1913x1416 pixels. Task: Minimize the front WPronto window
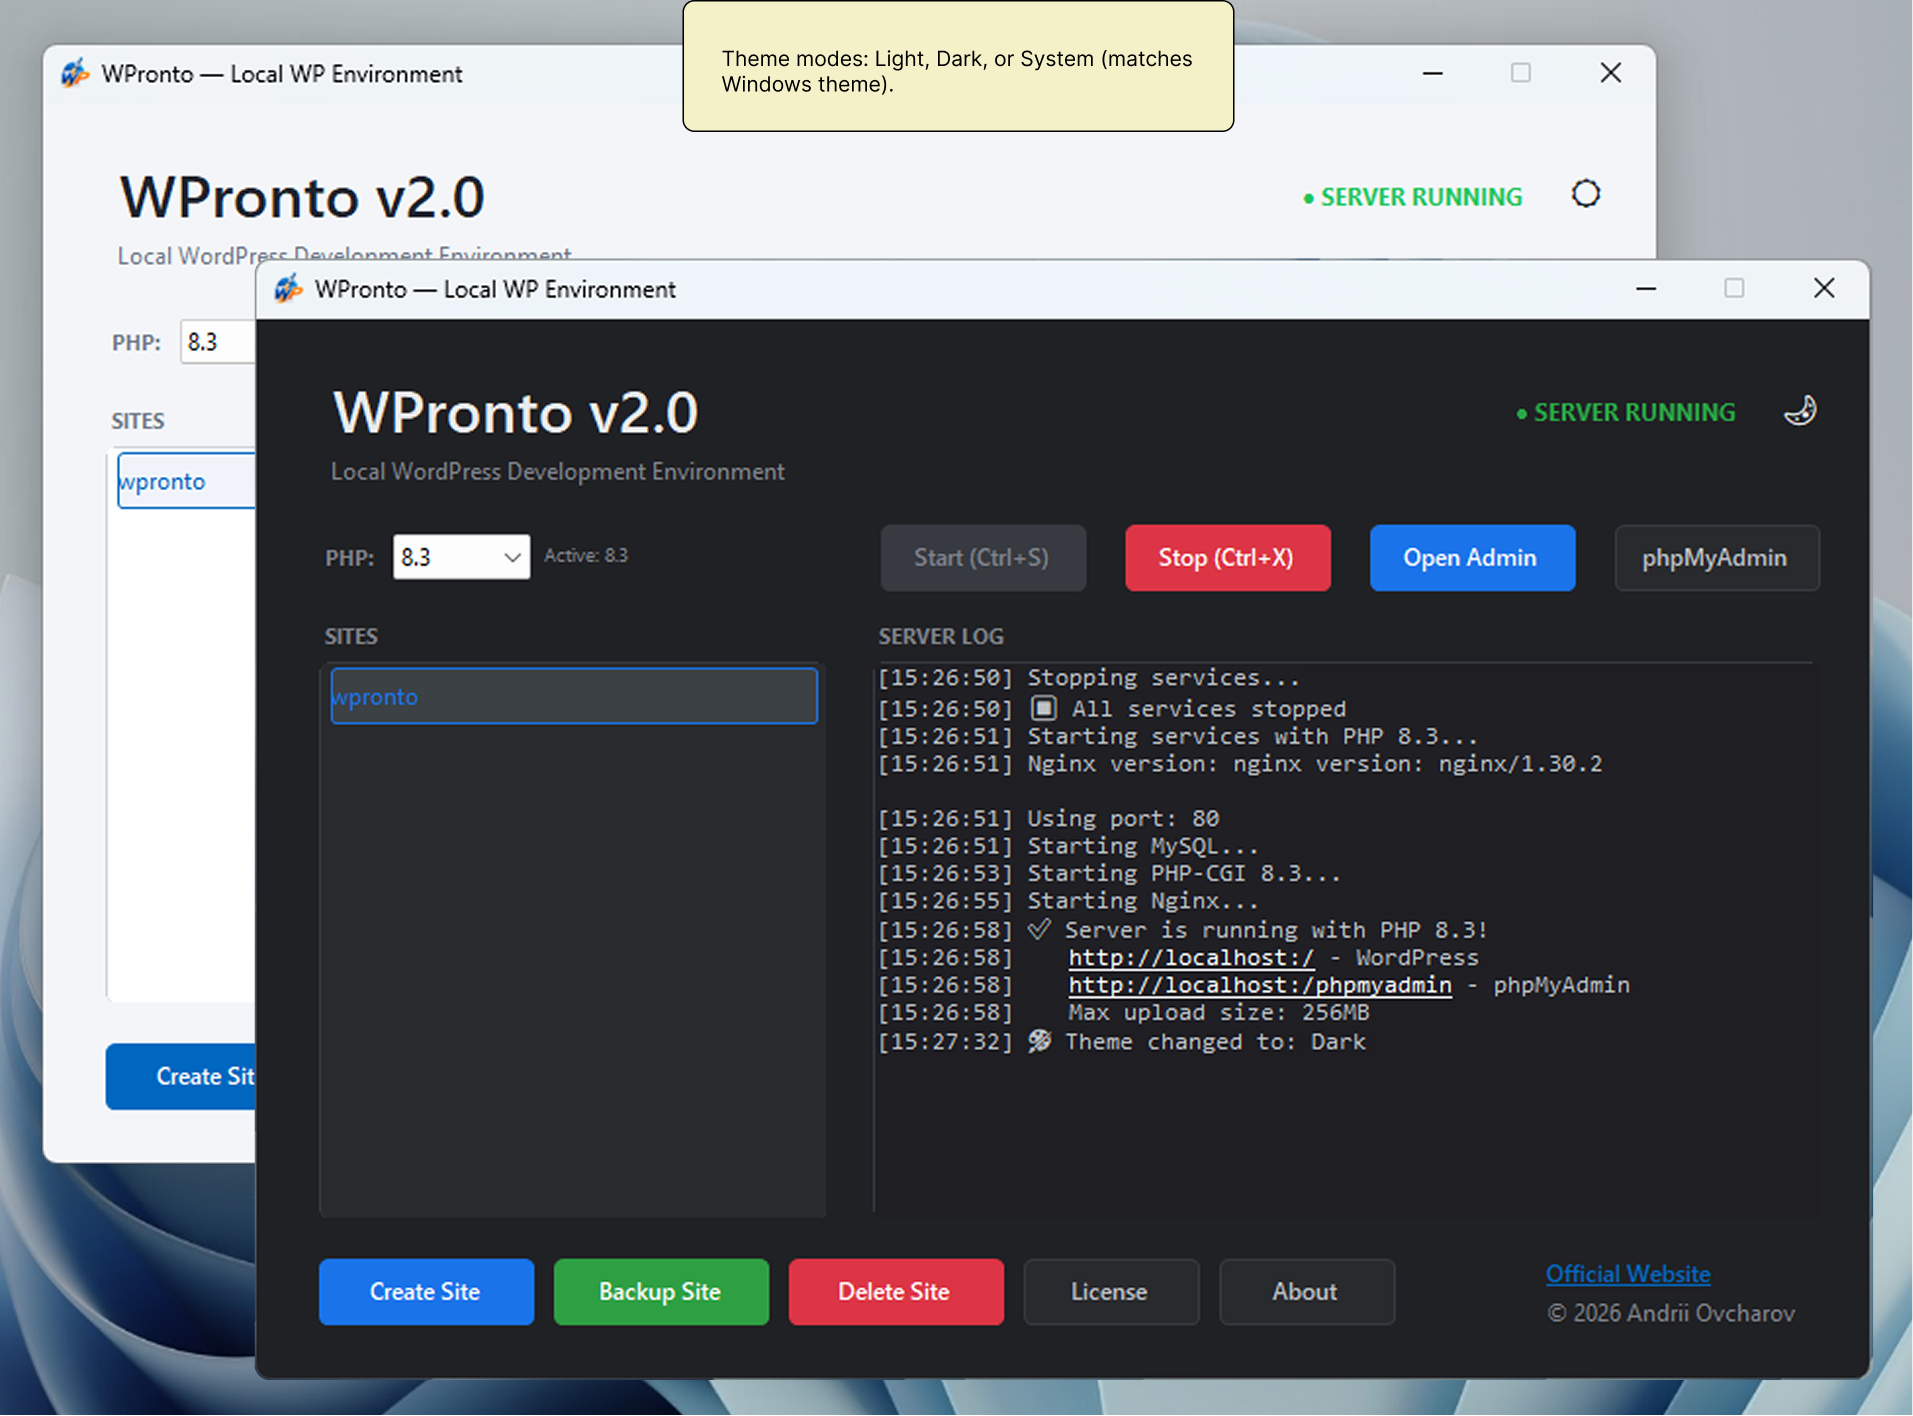point(1646,289)
